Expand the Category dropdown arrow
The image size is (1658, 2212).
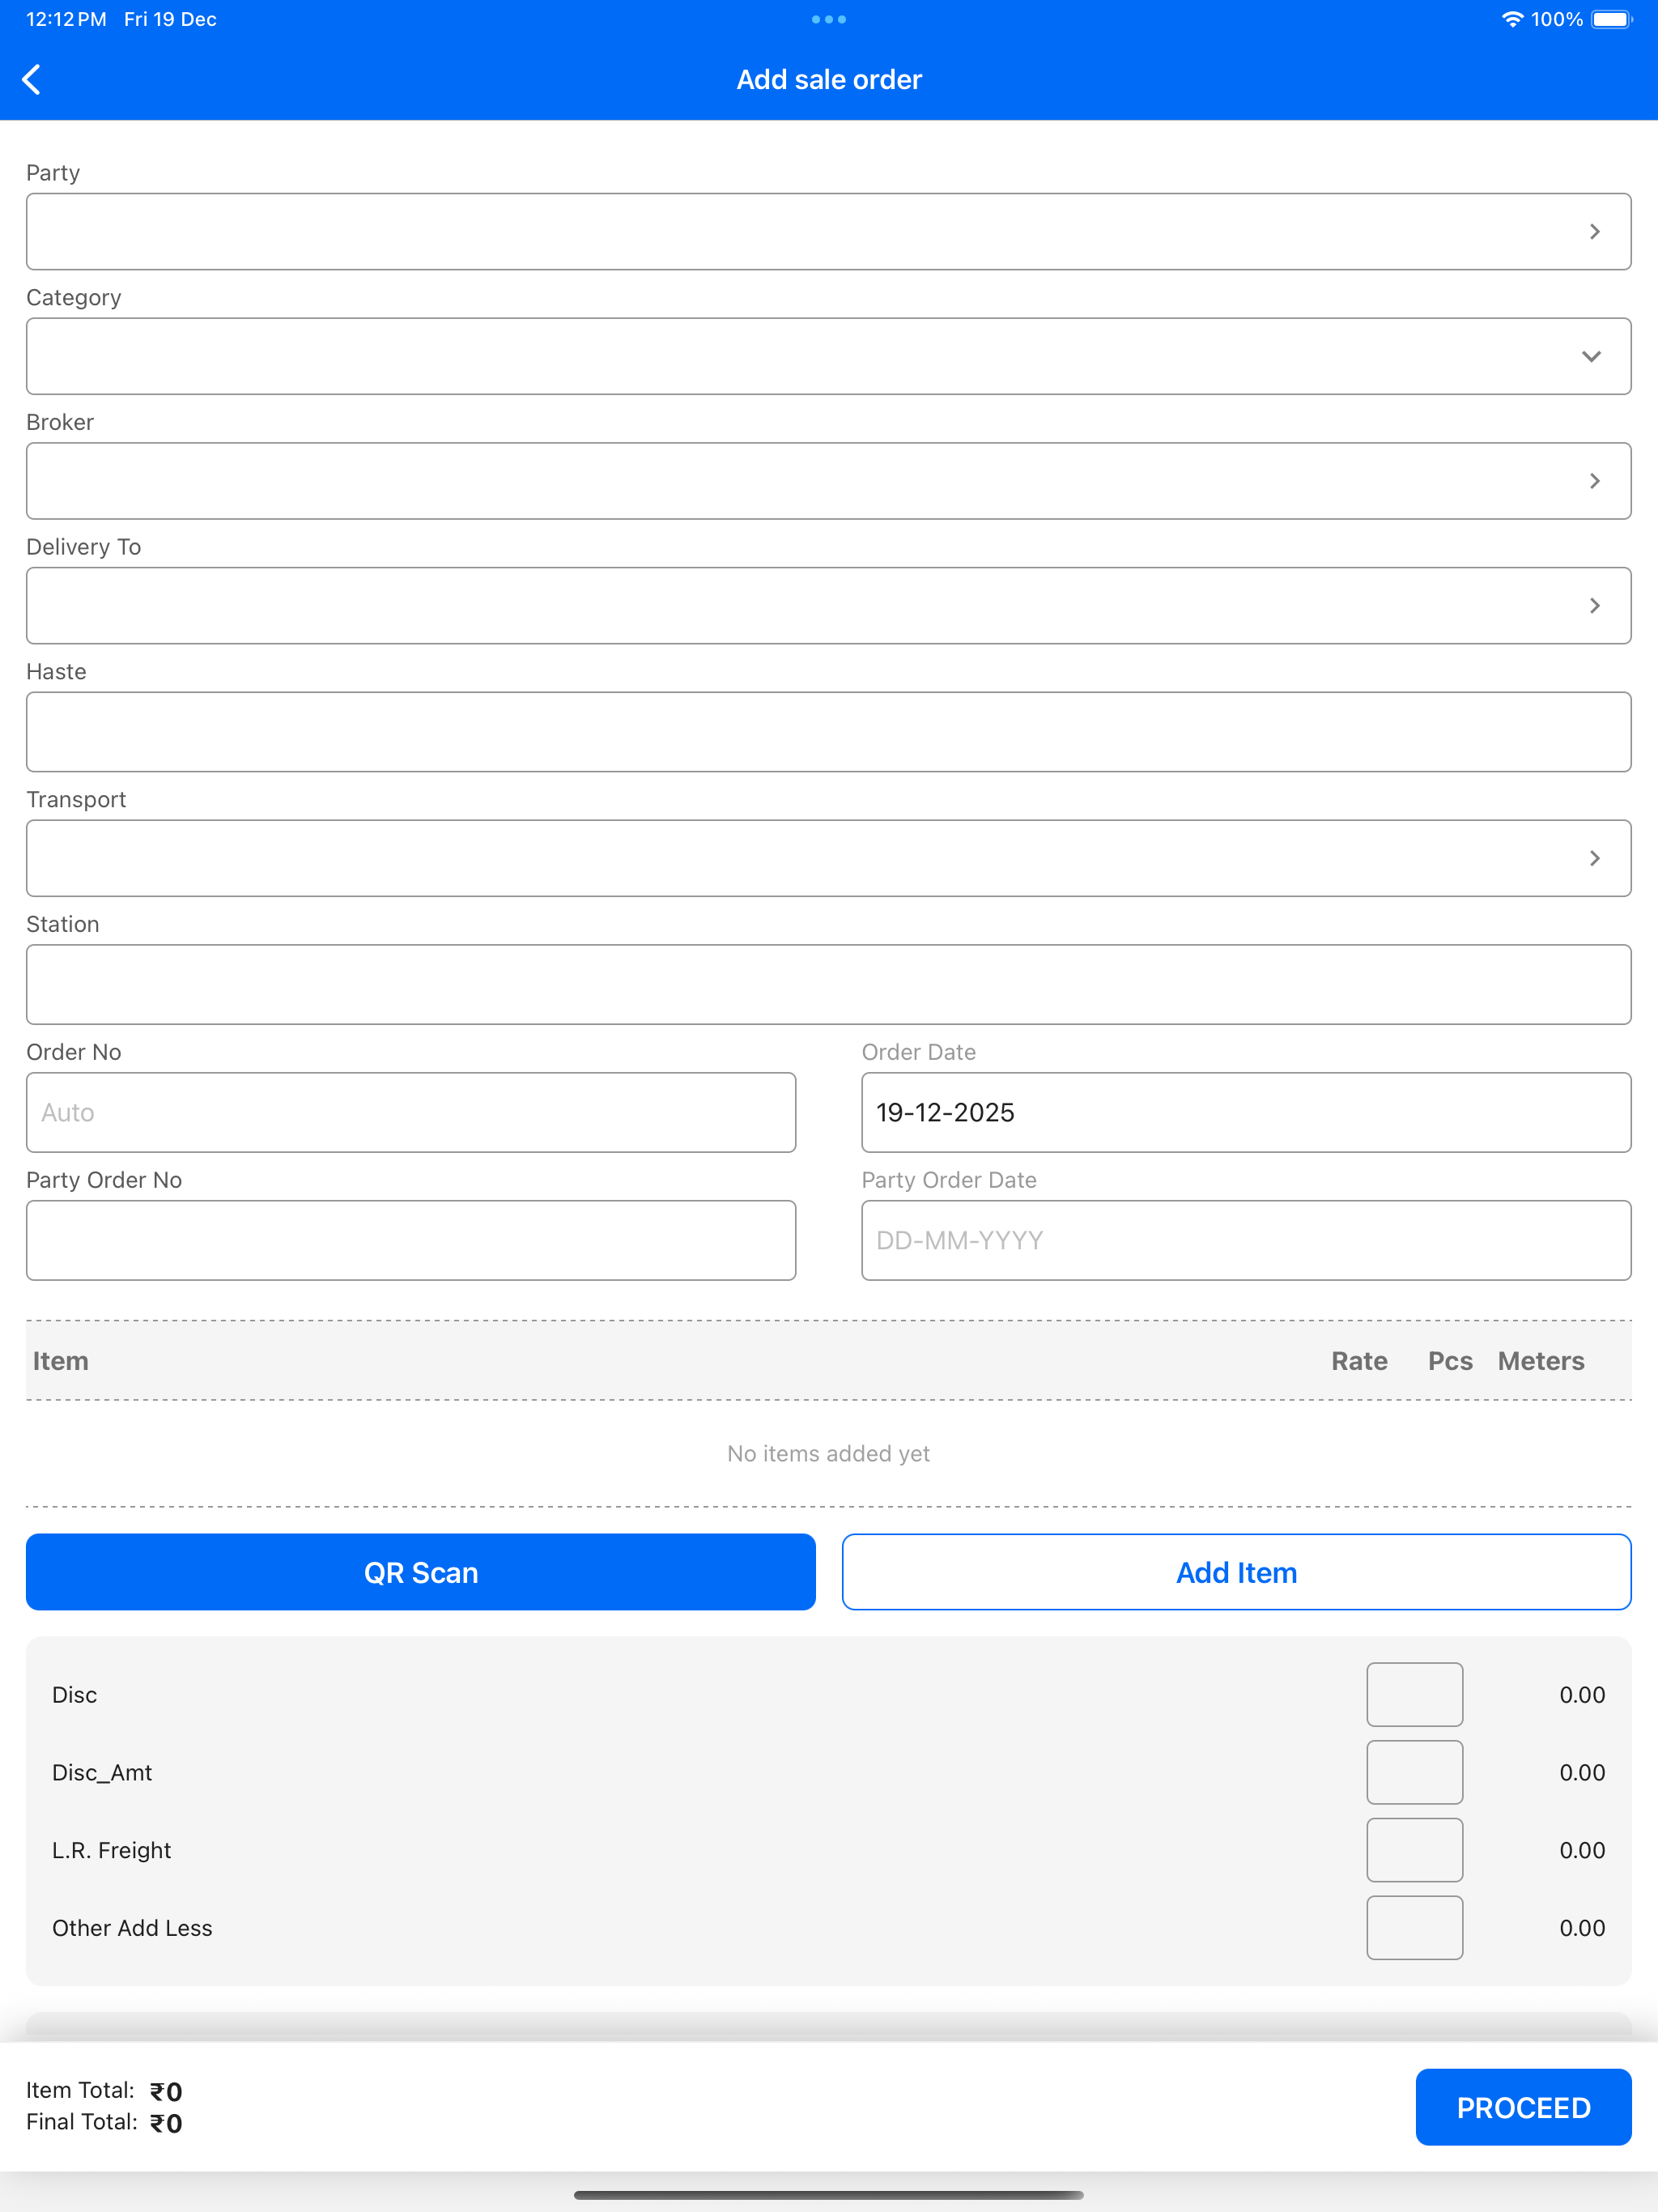(x=1591, y=356)
